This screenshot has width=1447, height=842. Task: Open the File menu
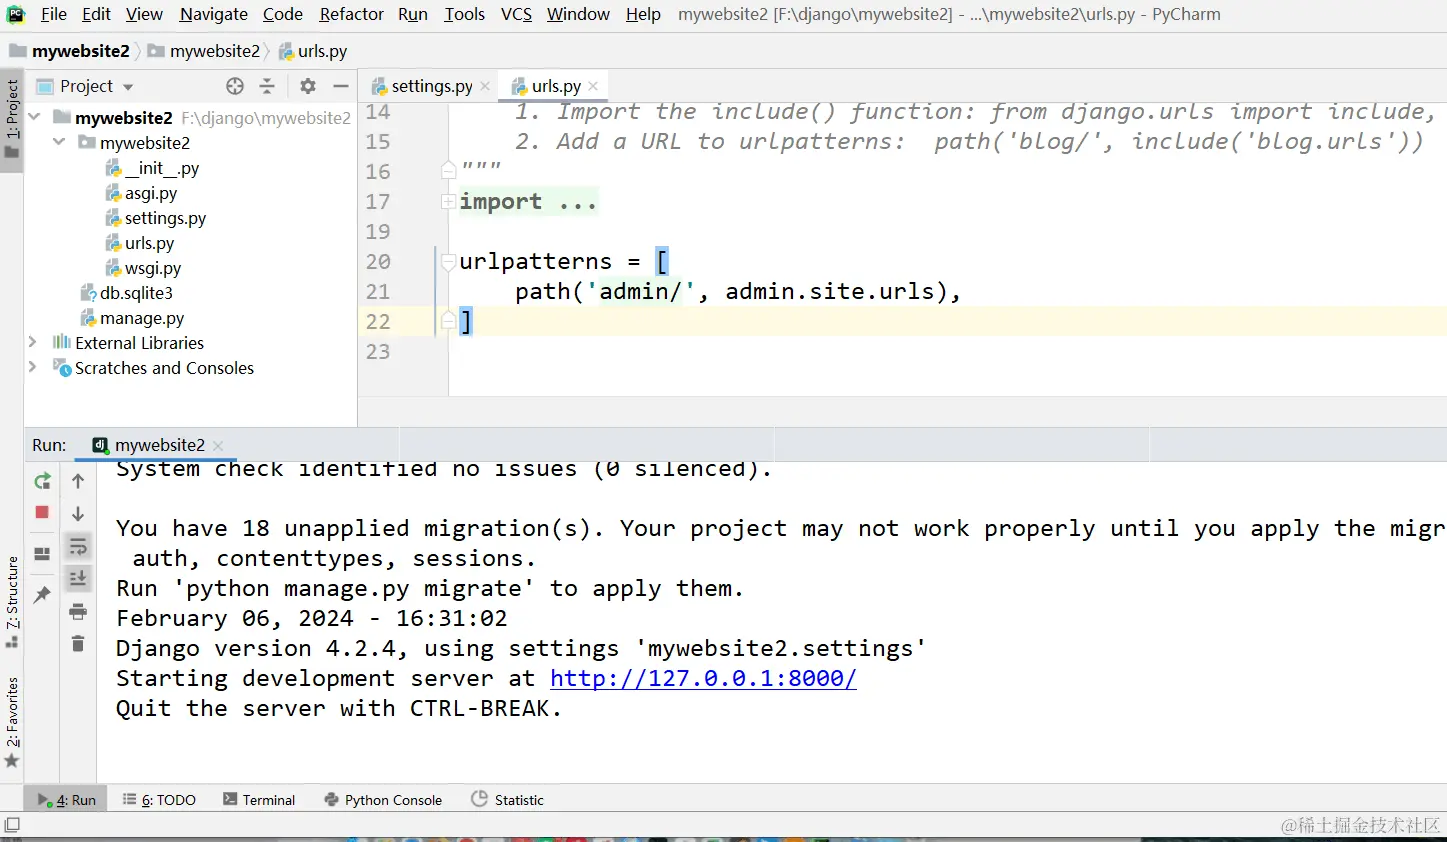54,14
